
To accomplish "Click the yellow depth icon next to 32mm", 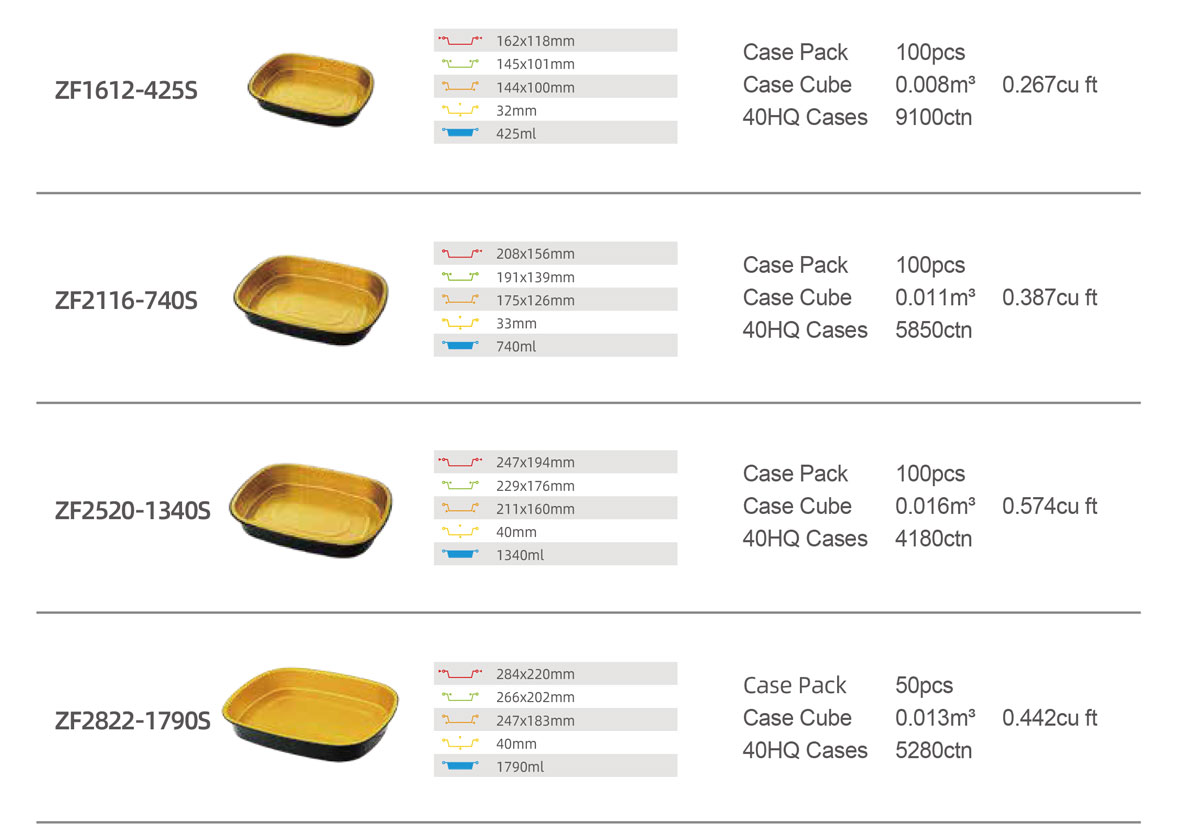I will pos(460,110).
